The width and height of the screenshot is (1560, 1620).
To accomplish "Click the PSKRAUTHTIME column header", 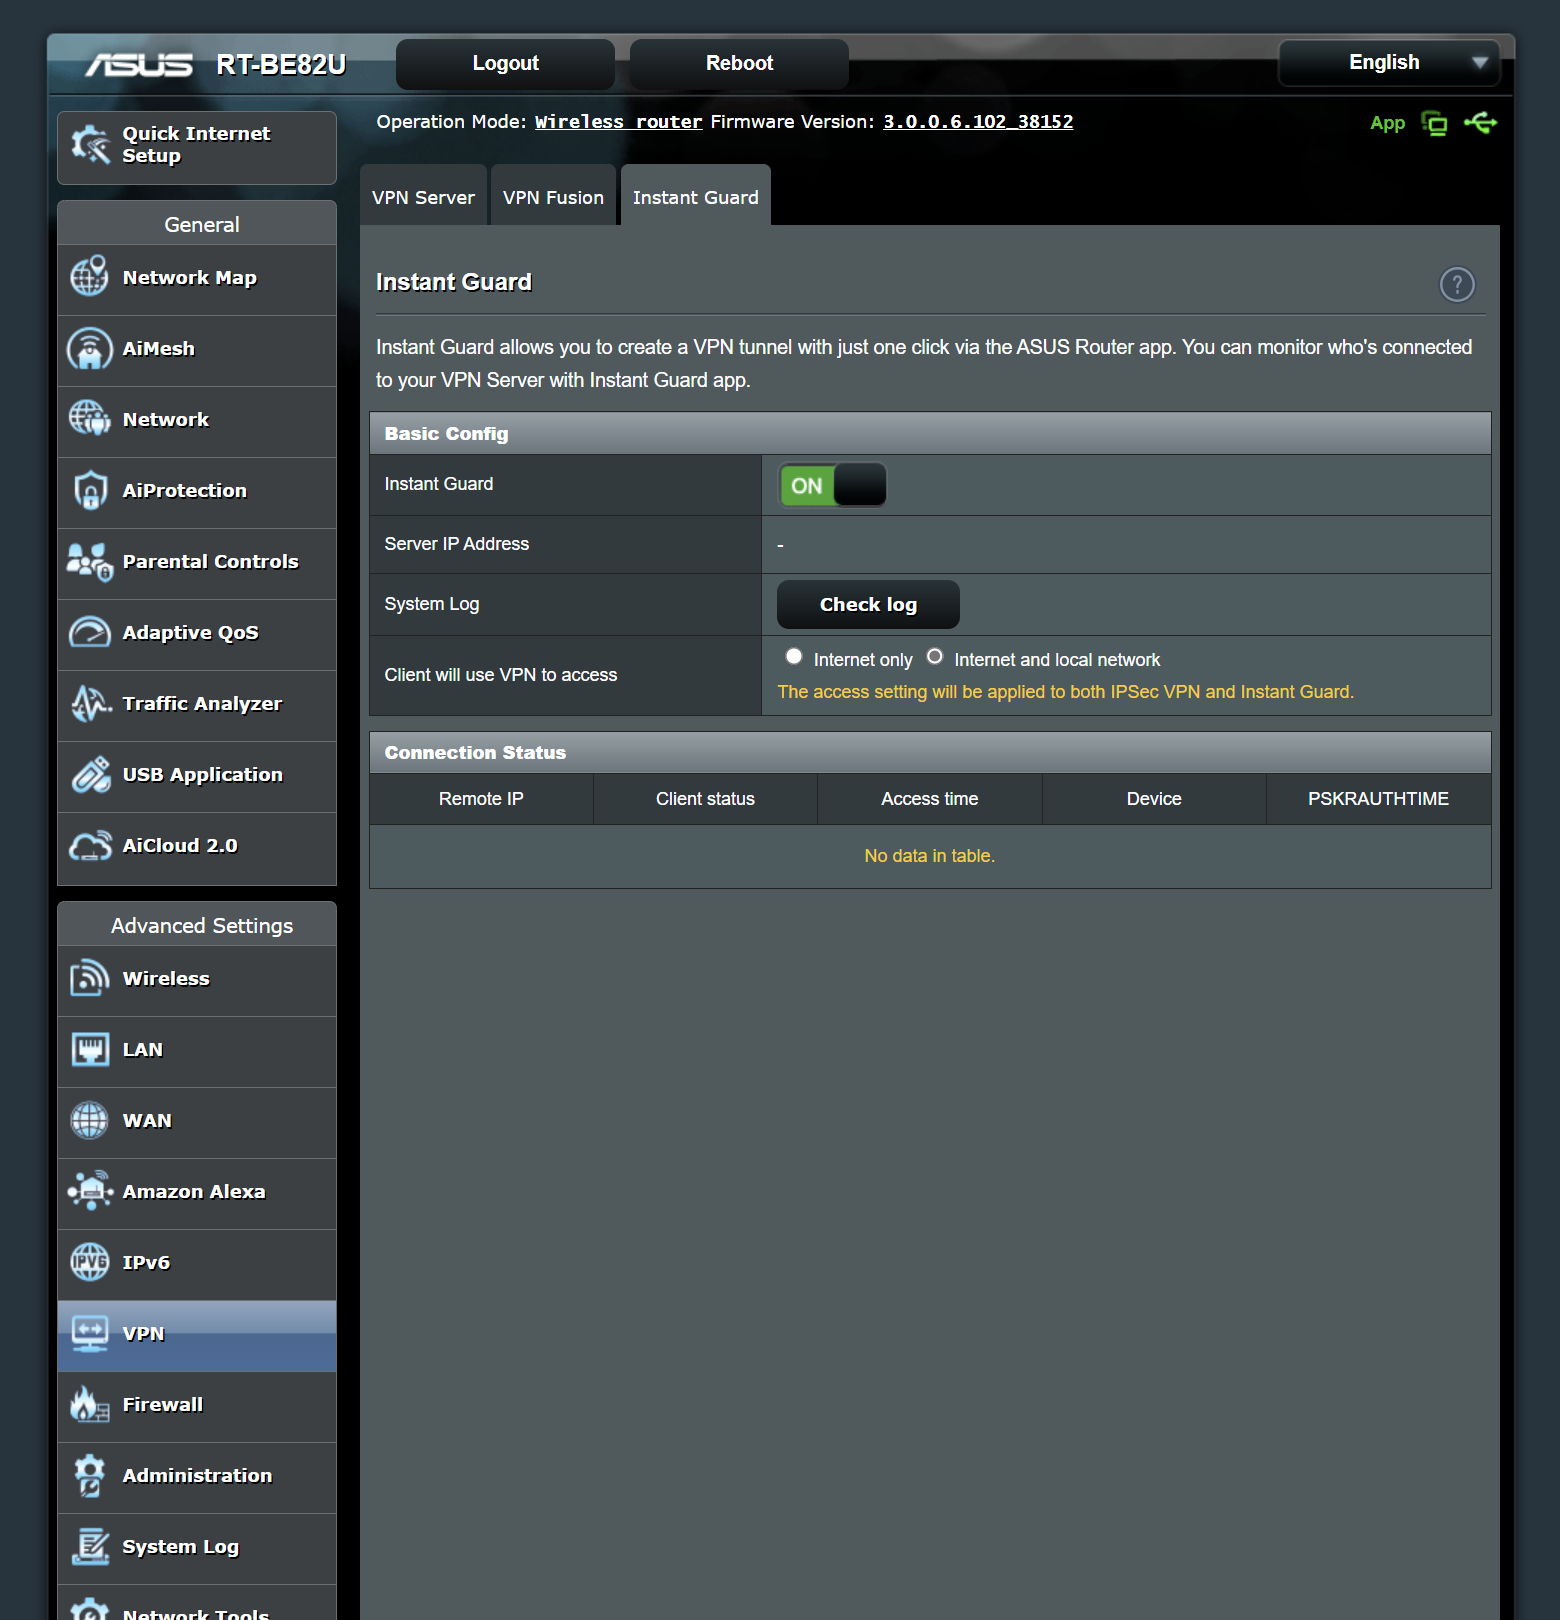I will [1378, 799].
